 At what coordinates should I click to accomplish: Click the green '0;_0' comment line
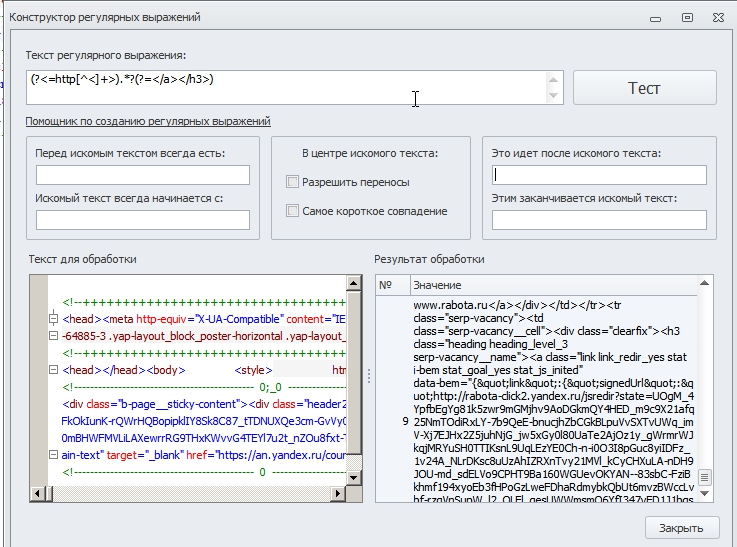tap(204, 387)
